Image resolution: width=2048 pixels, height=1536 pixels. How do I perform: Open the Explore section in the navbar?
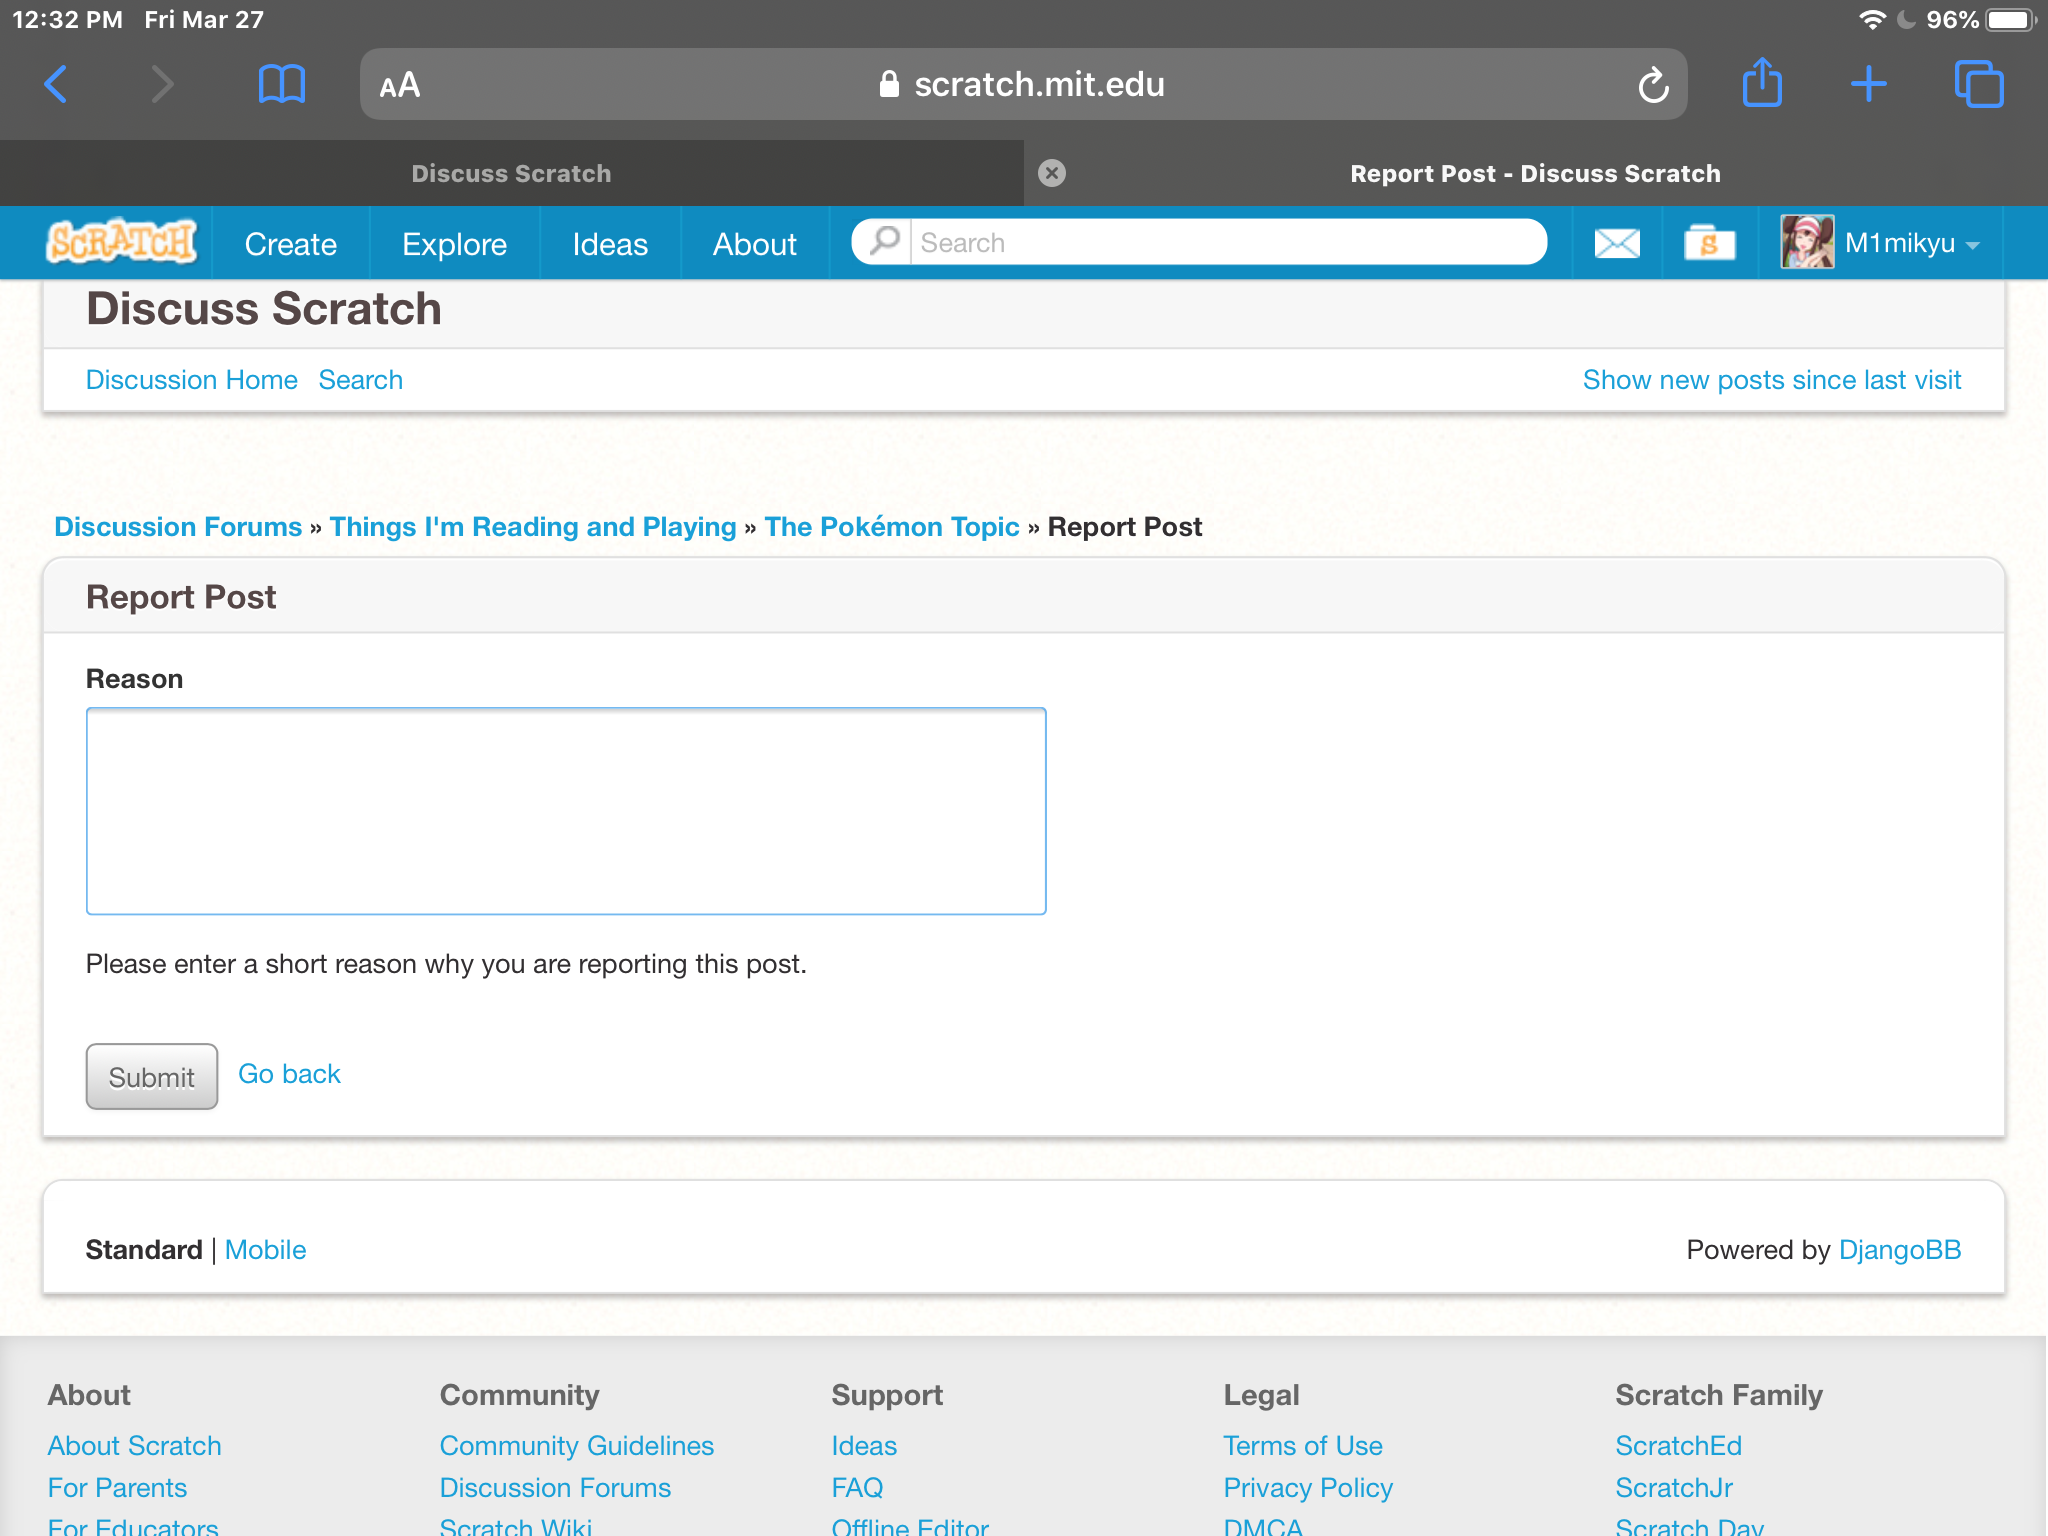click(455, 243)
